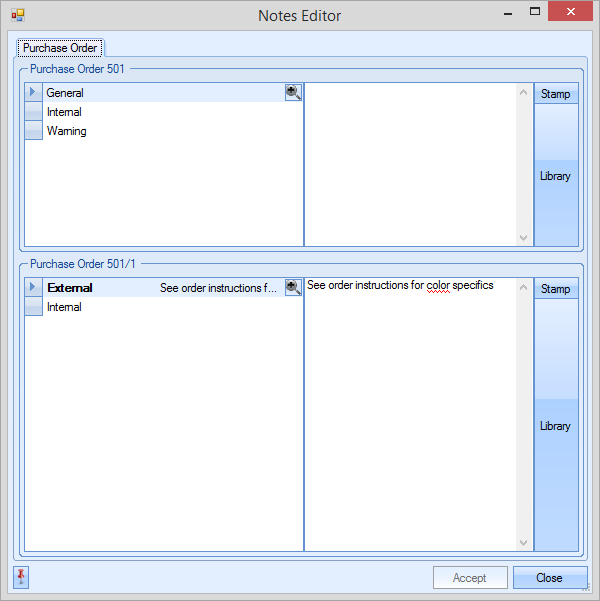The height and width of the screenshot is (601, 600).
Task: Select the Internal row under Purchase Order 501/1
Action: [163, 307]
